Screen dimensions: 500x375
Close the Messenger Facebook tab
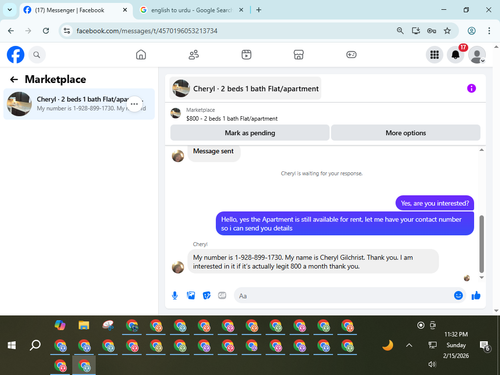pos(125,10)
